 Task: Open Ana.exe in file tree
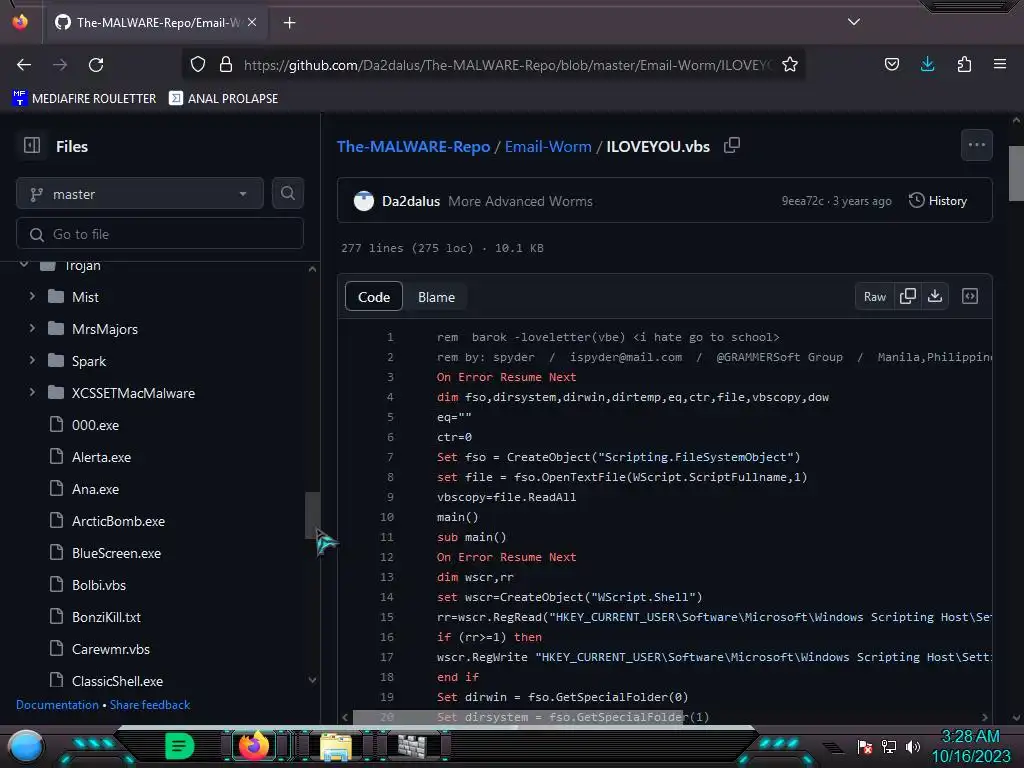tap(95, 489)
